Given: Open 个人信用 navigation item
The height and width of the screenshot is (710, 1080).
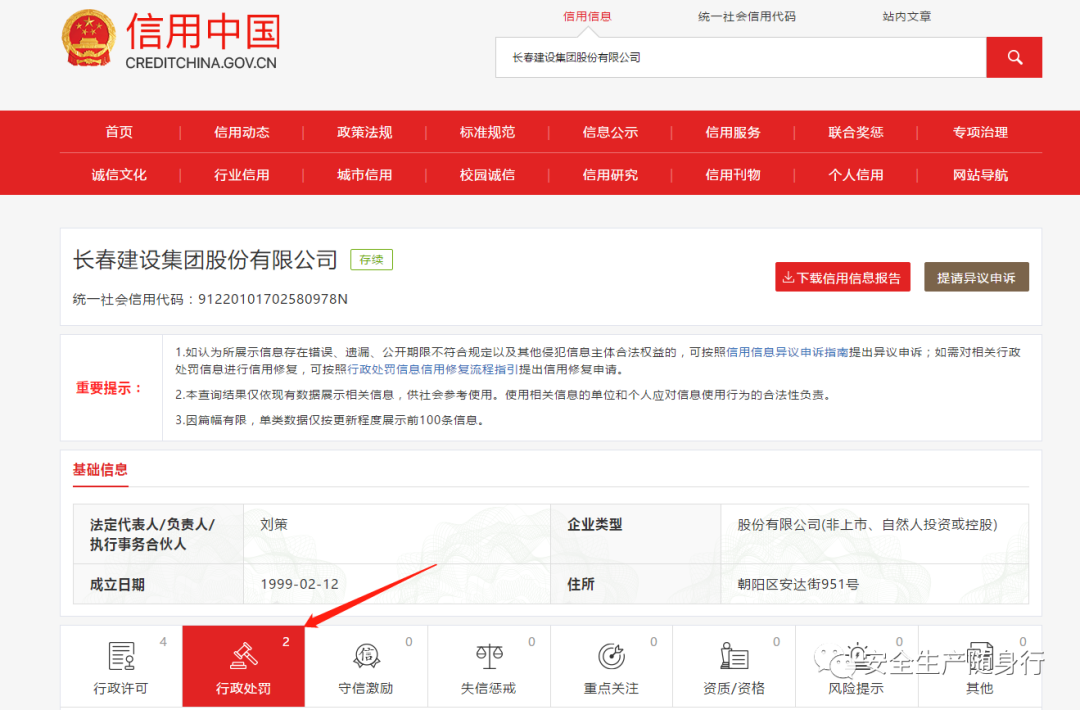Looking at the screenshot, I should pos(855,175).
